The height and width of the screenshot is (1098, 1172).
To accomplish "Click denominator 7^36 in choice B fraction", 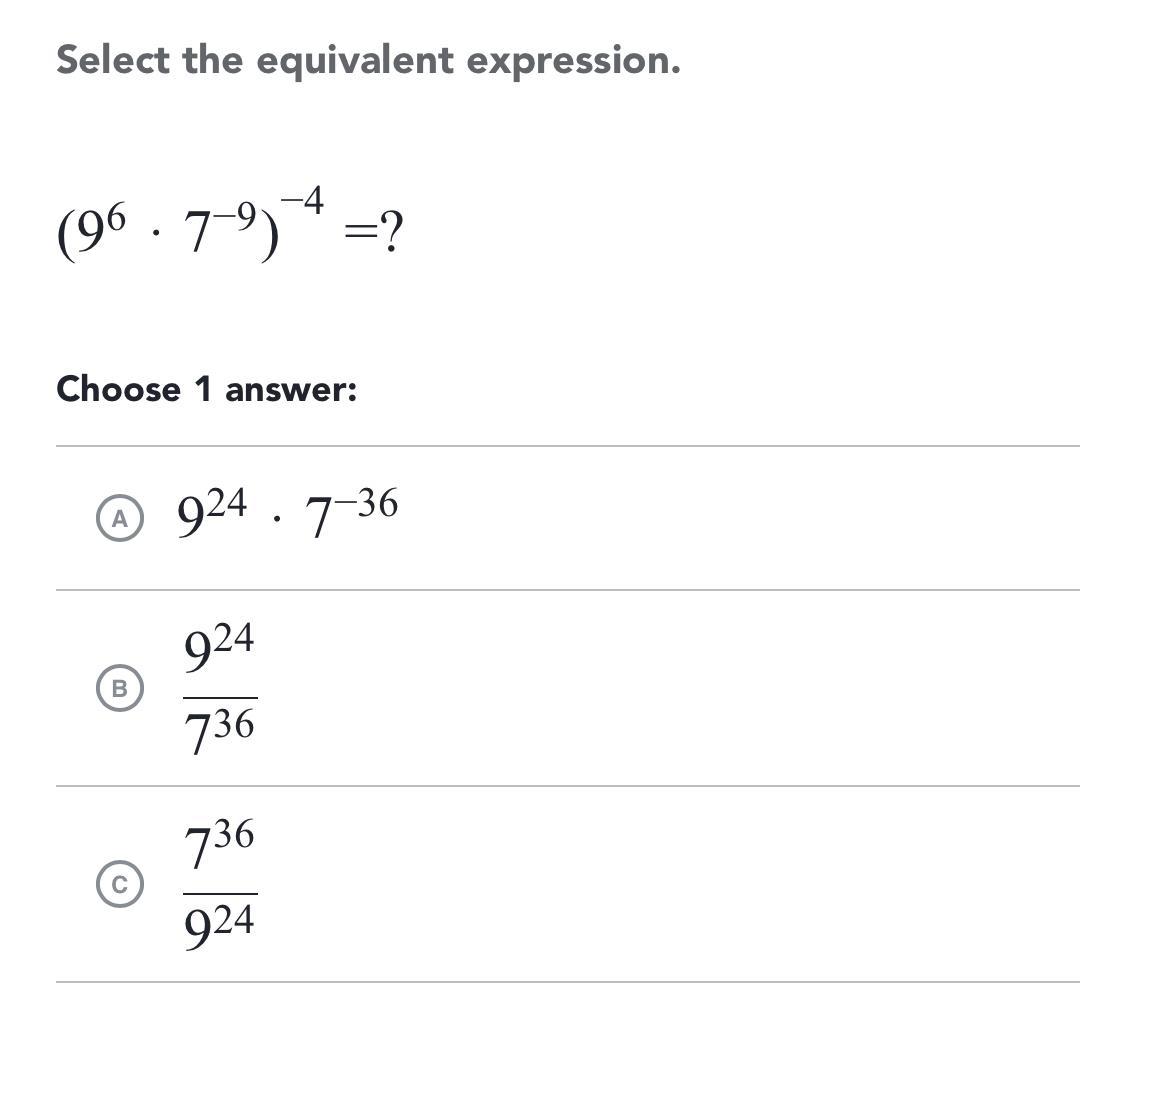I will point(219,730).
